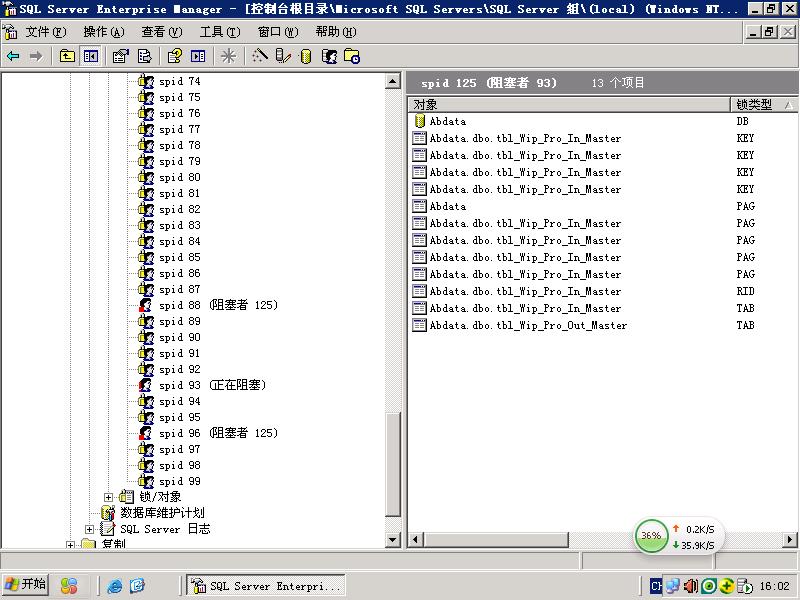
Task: Click the 锁/对象 node icon
Action: [x=126, y=497]
